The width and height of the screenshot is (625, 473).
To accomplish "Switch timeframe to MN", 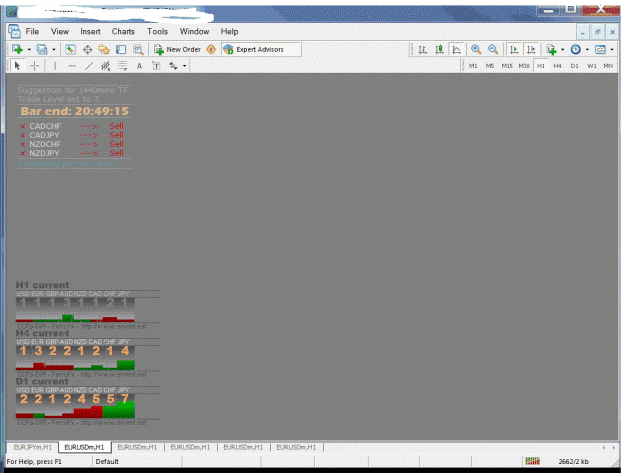I will tap(608, 66).
